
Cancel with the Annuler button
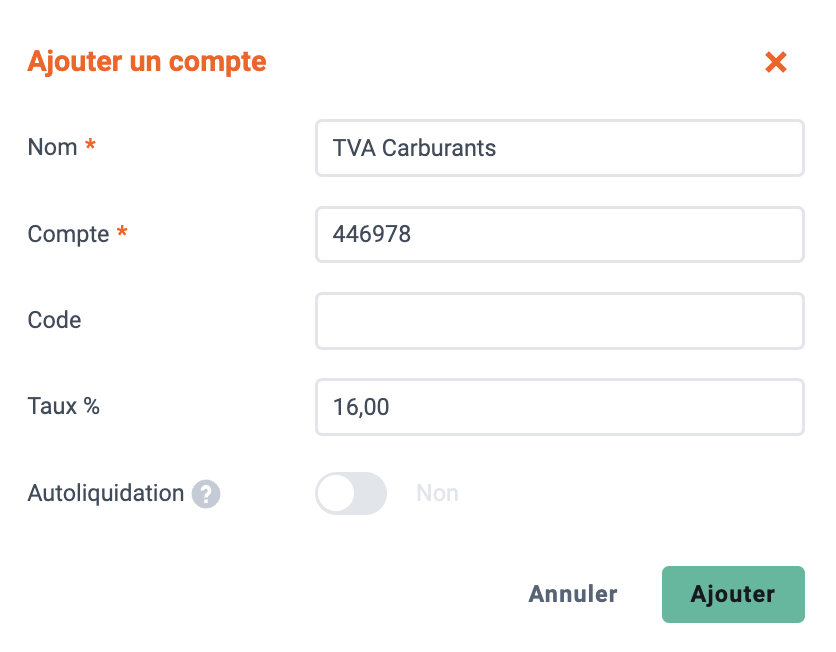573,594
